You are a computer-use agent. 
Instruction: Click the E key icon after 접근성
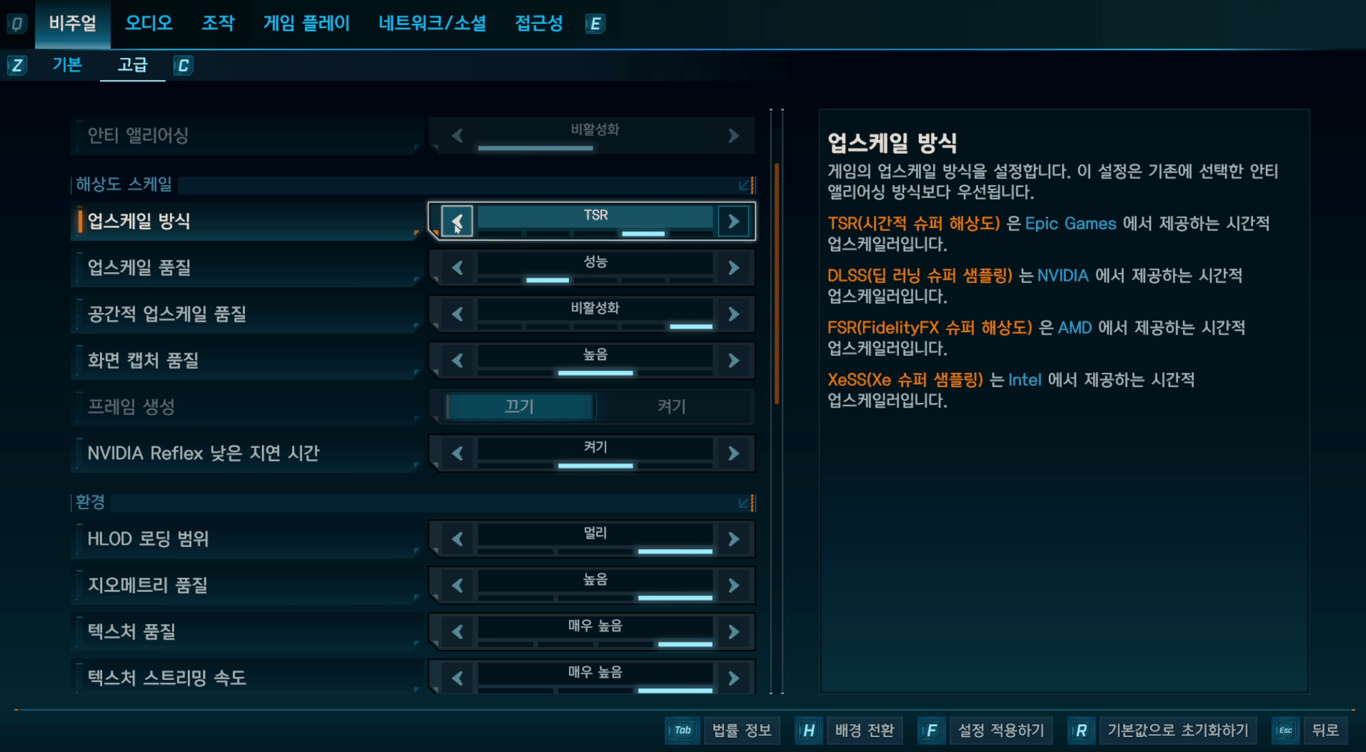point(595,24)
